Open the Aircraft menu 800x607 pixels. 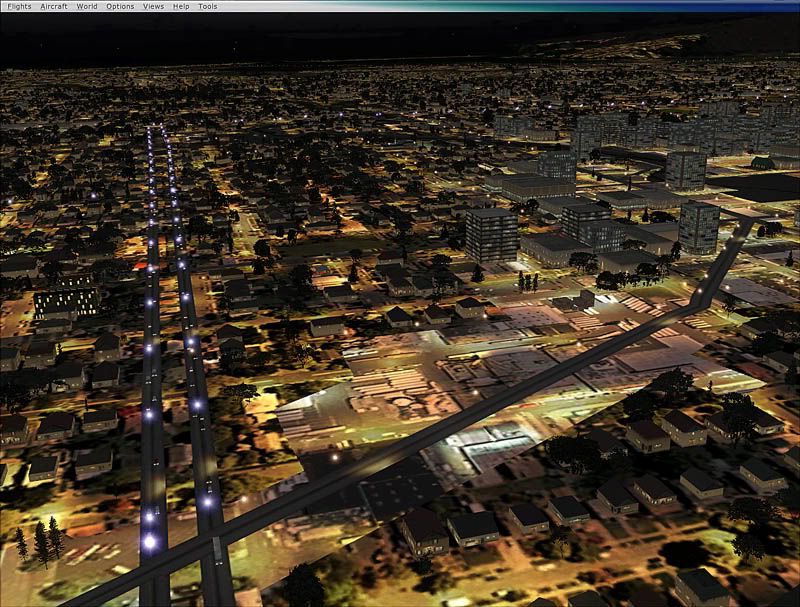click(54, 6)
